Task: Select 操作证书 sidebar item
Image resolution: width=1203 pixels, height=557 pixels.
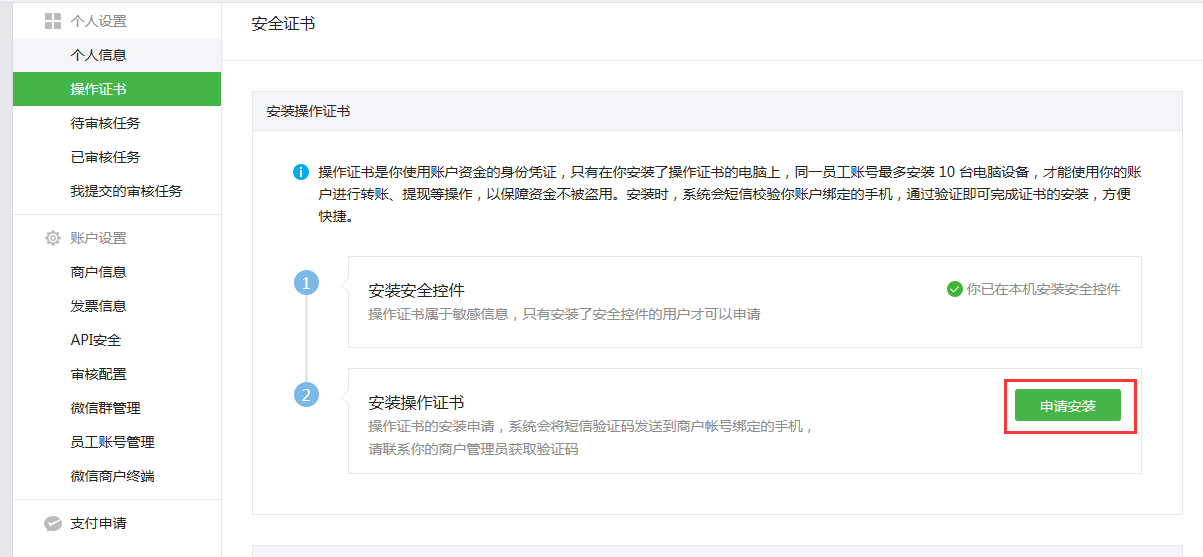Action: click(x=98, y=89)
